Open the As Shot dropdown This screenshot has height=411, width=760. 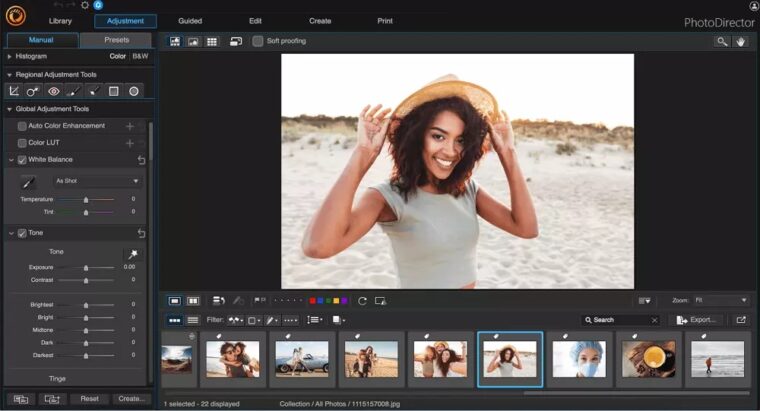96,181
